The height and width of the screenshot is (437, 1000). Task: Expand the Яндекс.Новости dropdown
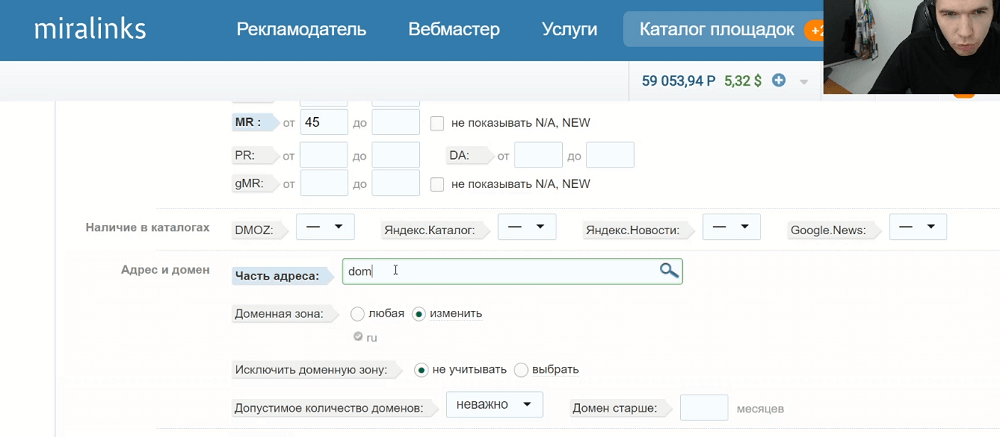(732, 227)
